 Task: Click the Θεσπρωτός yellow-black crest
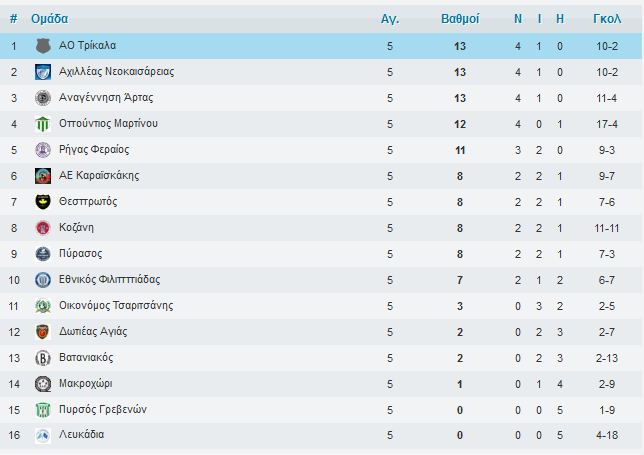coord(42,202)
